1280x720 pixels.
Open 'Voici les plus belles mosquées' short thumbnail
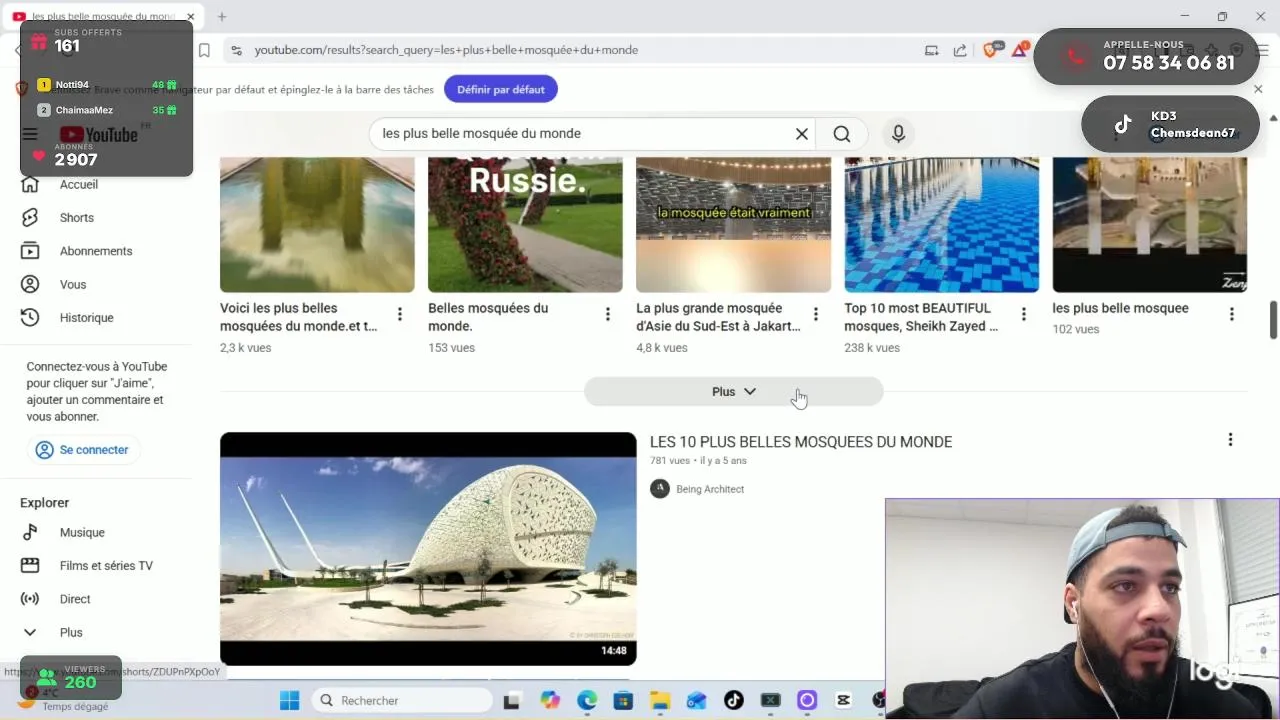(317, 224)
